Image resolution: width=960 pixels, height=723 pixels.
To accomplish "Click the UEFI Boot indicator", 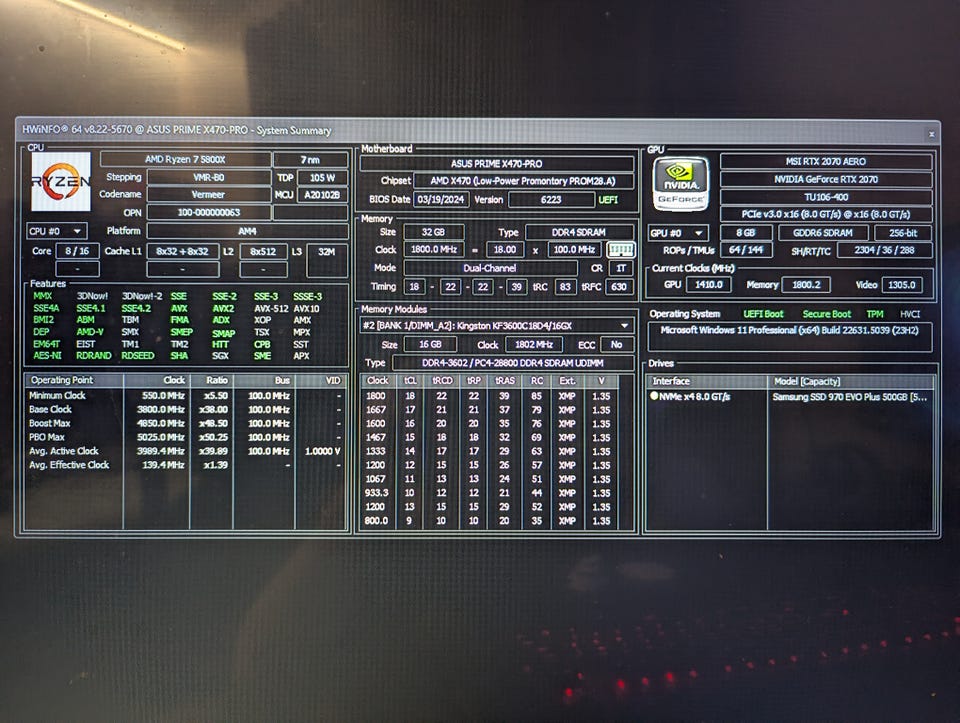I will [763, 314].
